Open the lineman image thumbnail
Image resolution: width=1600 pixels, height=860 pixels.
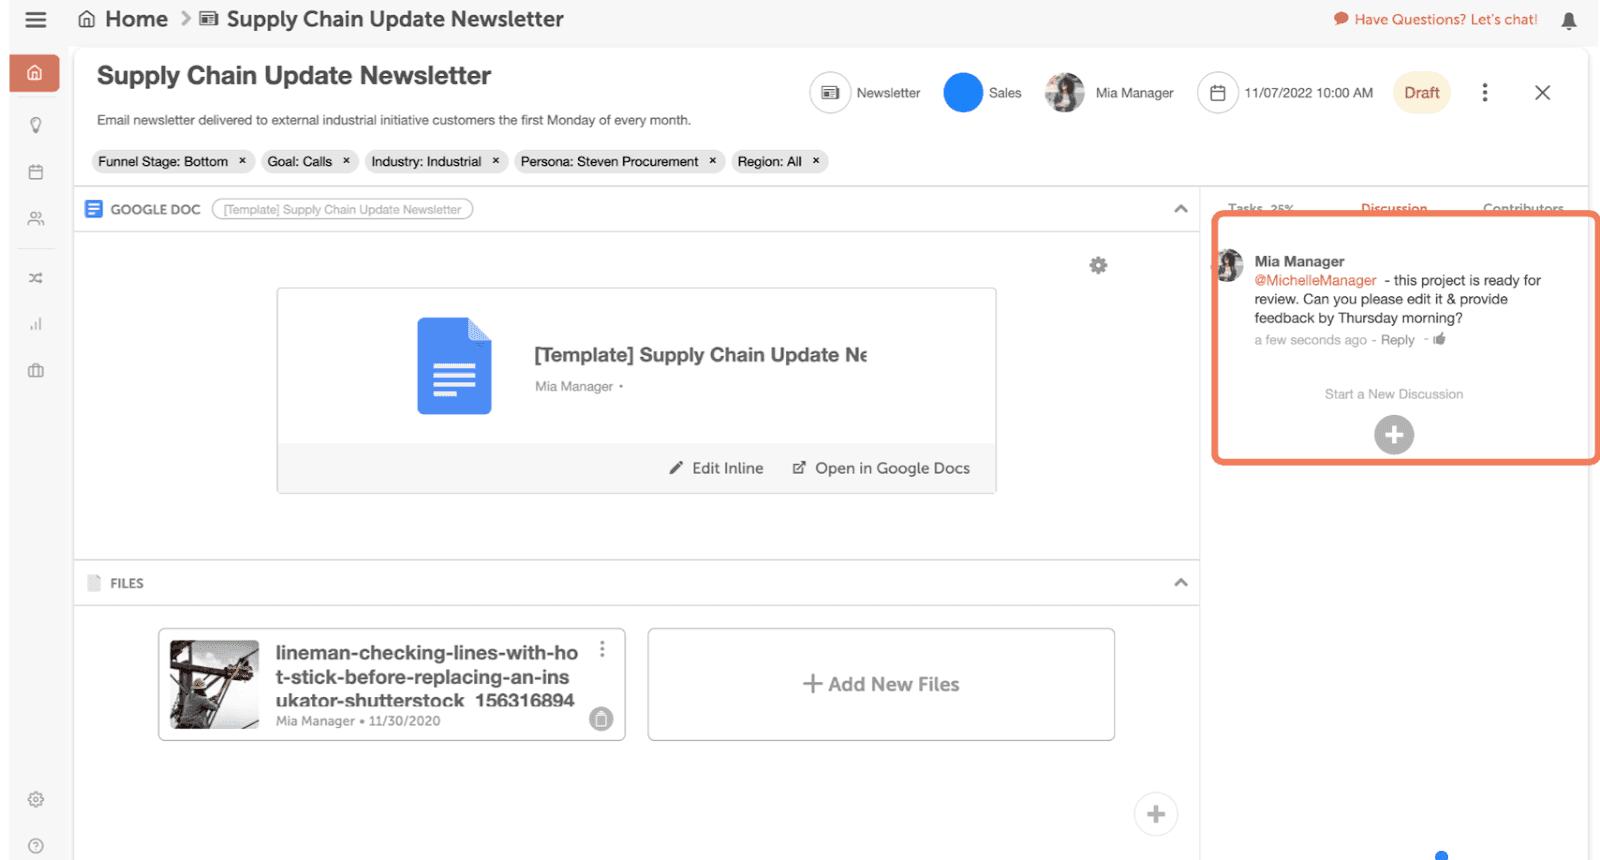coord(214,684)
